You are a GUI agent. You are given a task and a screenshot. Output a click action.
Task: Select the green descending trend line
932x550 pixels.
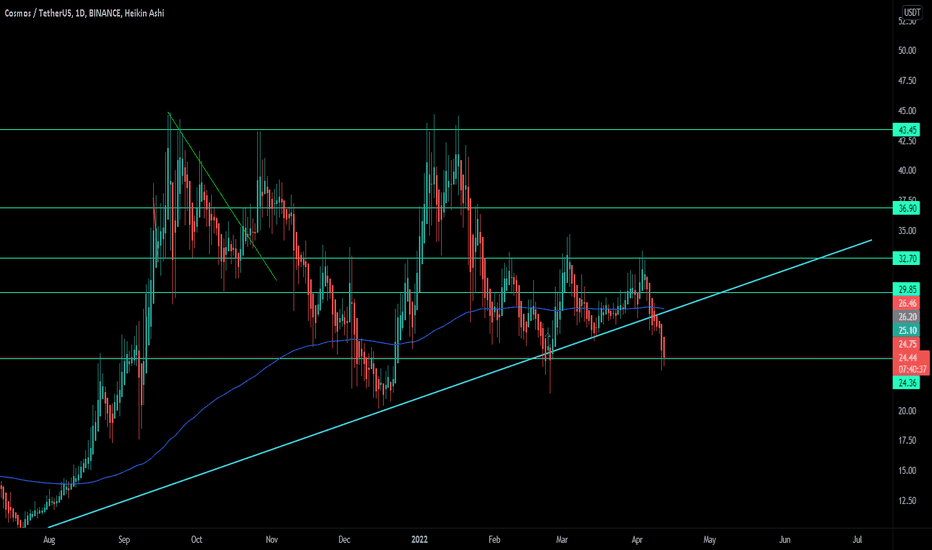click(x=222, y=196)
